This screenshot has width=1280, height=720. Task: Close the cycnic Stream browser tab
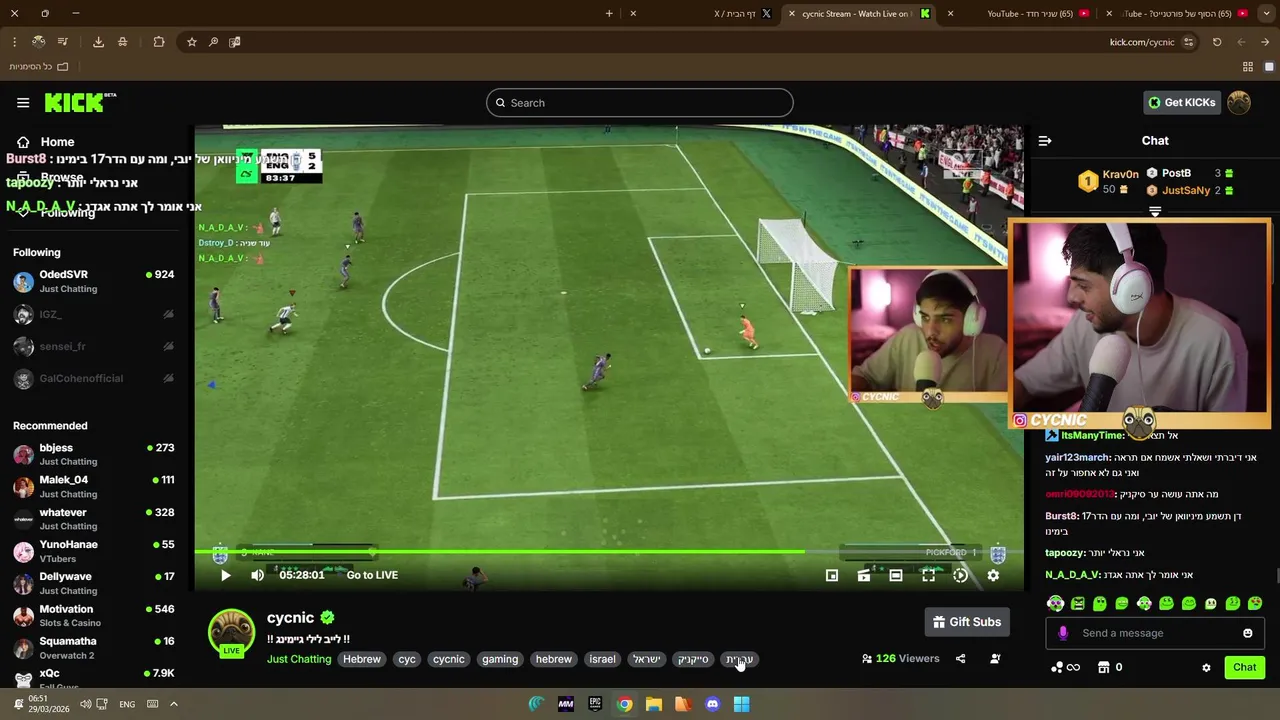pos(791,13)
